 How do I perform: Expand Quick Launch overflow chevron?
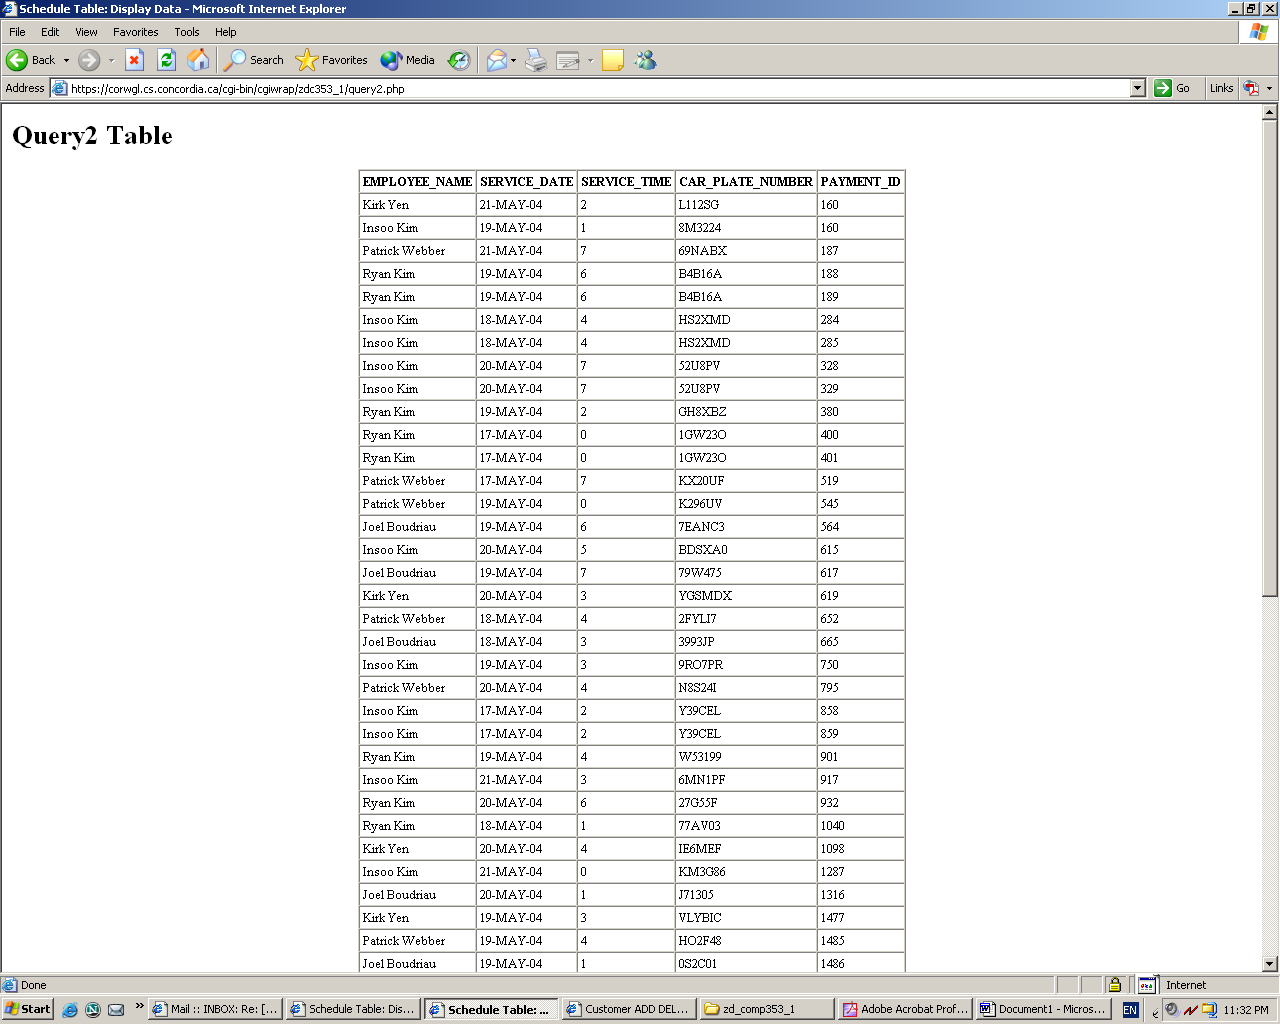pyautogui.click(x=139, y=1006)
